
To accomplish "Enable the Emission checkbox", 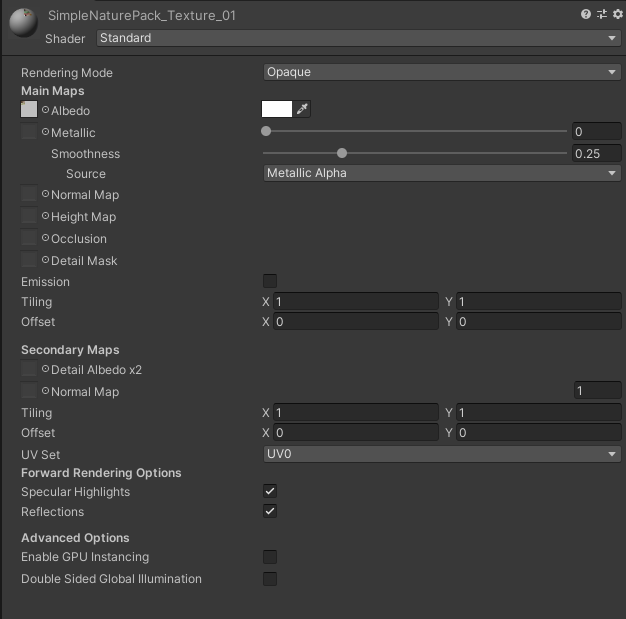I will (x=270, y=281).
